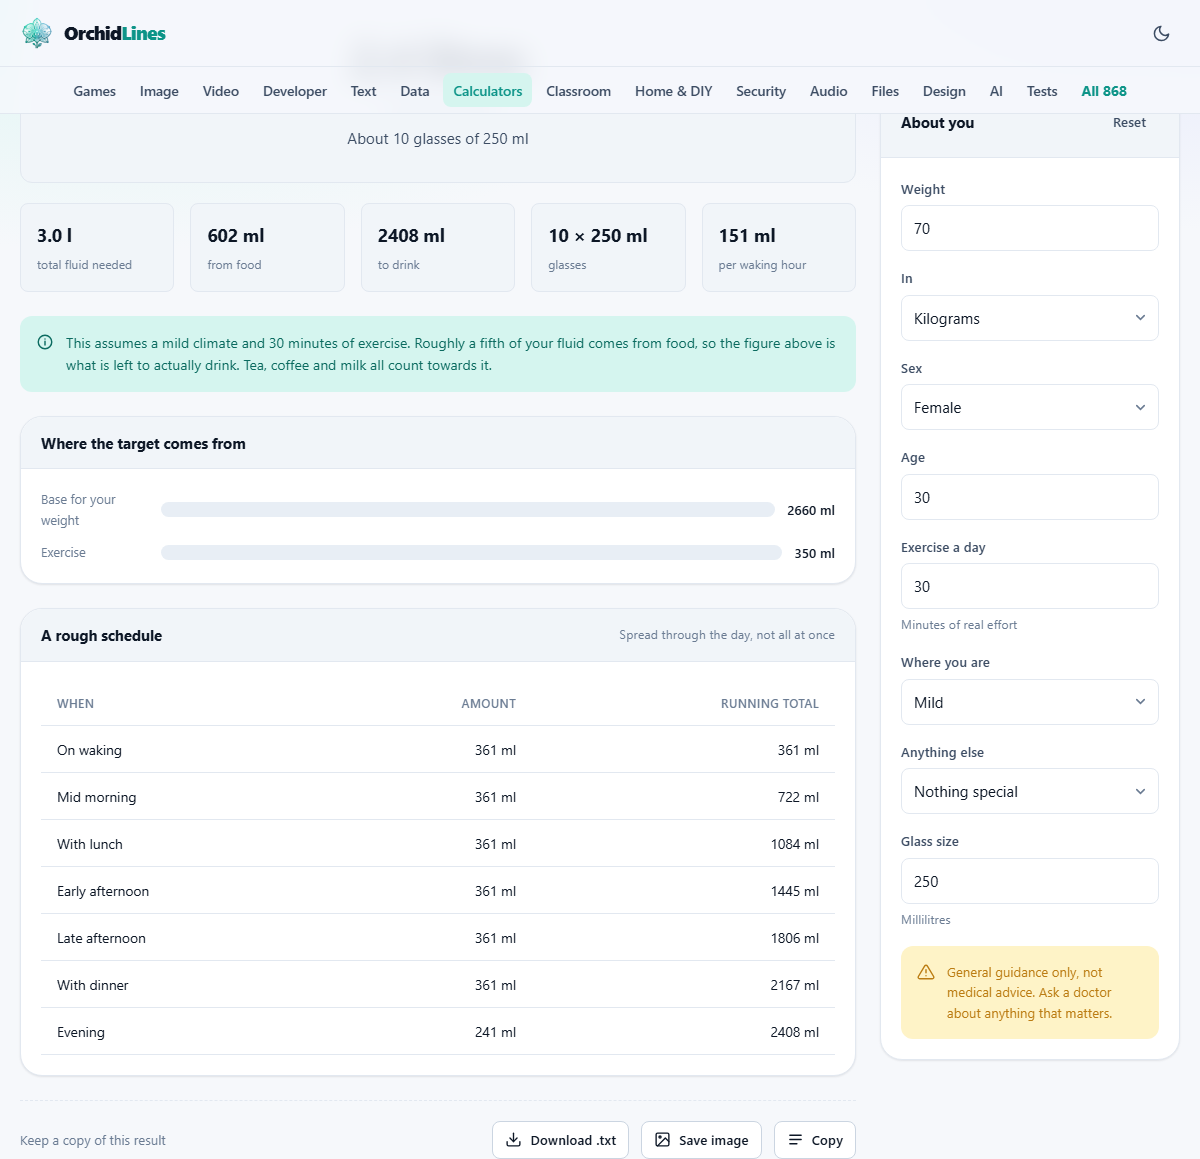This screenshot has width=1200, height=1159.
Task: Click the 2408 ml to drink card
Action: tap(438, 248)
